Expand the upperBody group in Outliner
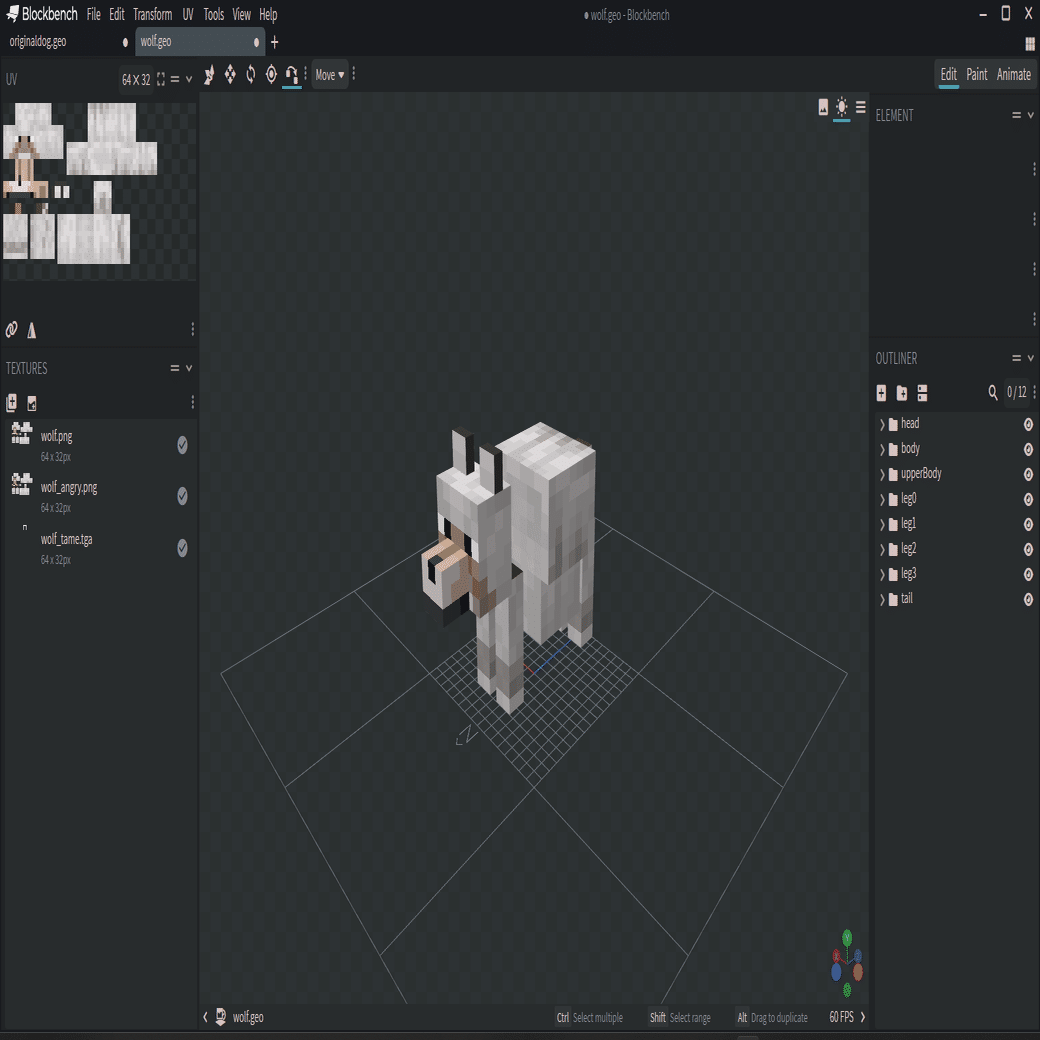Screen dimensions: 1040x1040 tap(882, 475)
